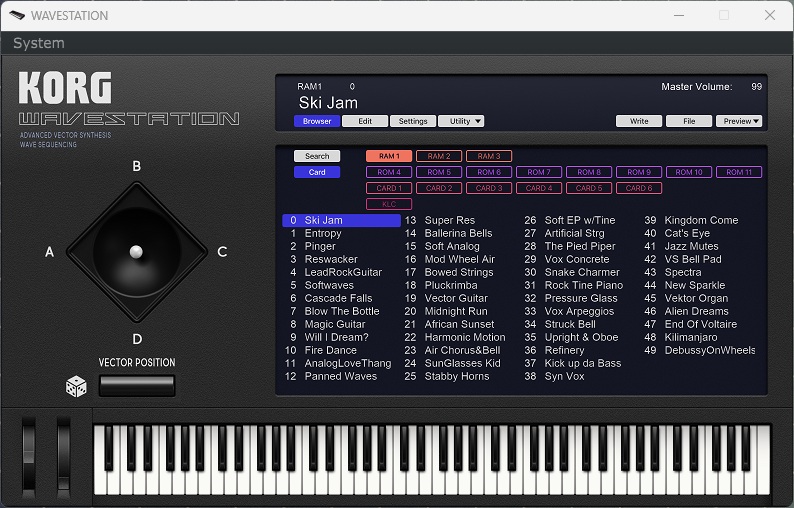Click the pitch bend wheel
This screenshot has height=508, width=794.
(29, 455)
